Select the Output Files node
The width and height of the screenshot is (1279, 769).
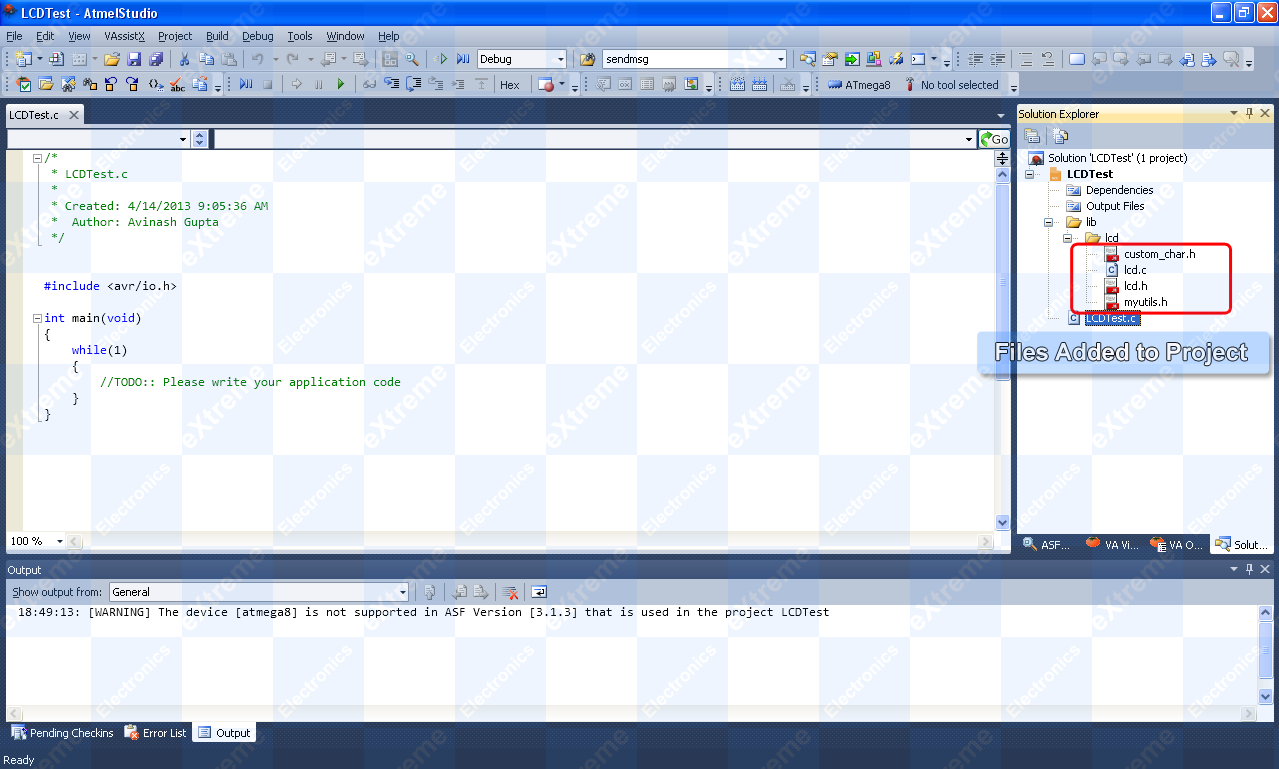pos(1115,206)
